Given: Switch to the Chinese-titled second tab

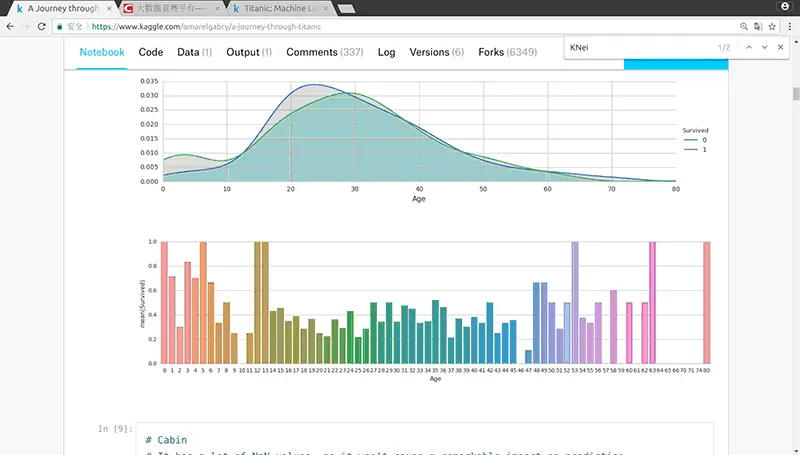Looking at the screenshot, I should (x=172, y=9).
